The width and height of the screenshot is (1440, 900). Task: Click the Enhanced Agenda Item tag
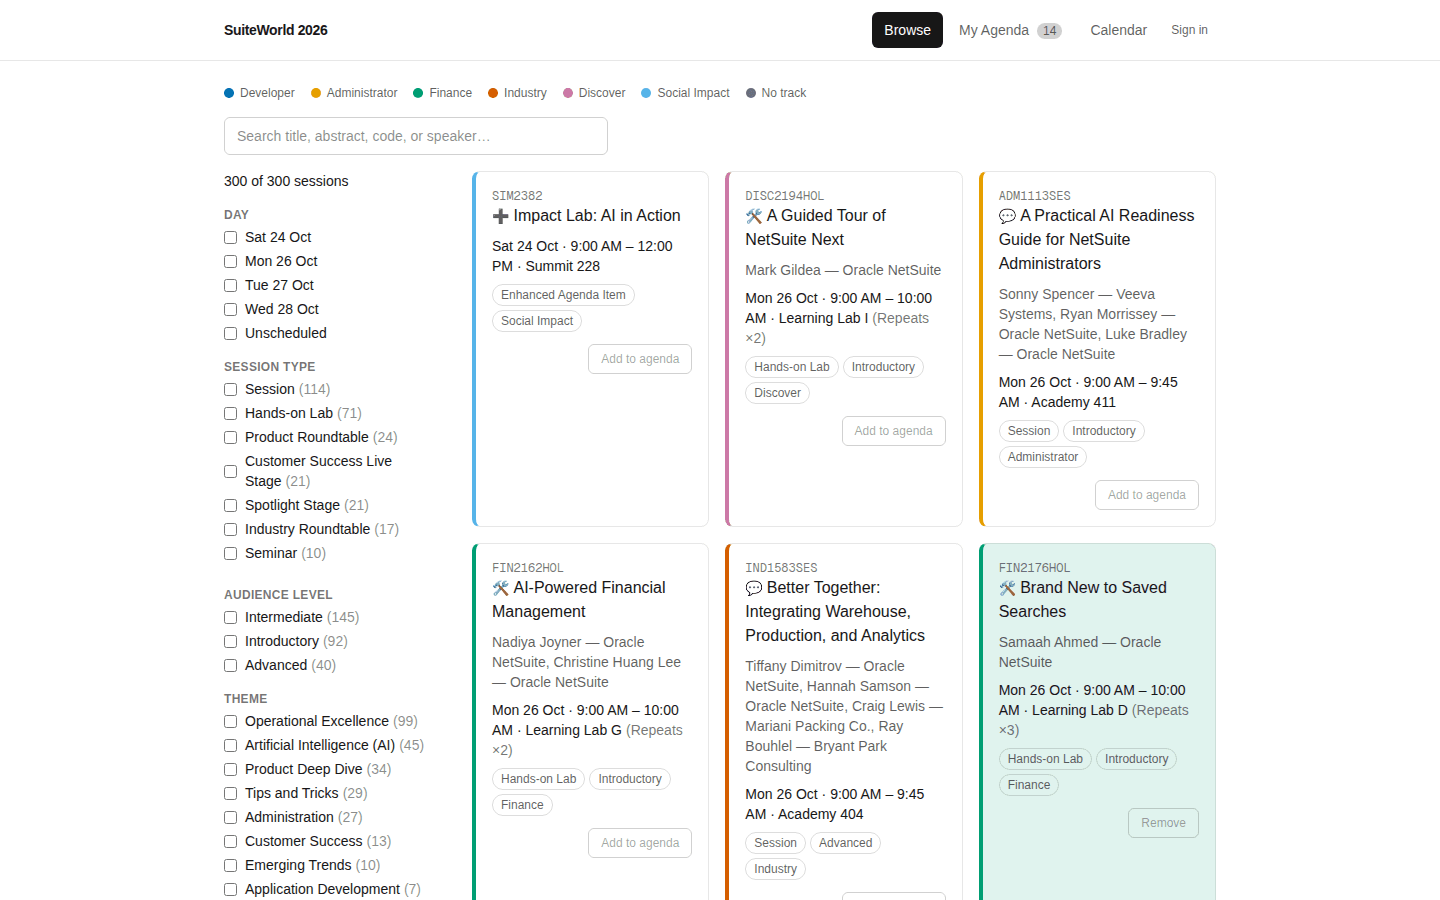[x=563, y=295]
